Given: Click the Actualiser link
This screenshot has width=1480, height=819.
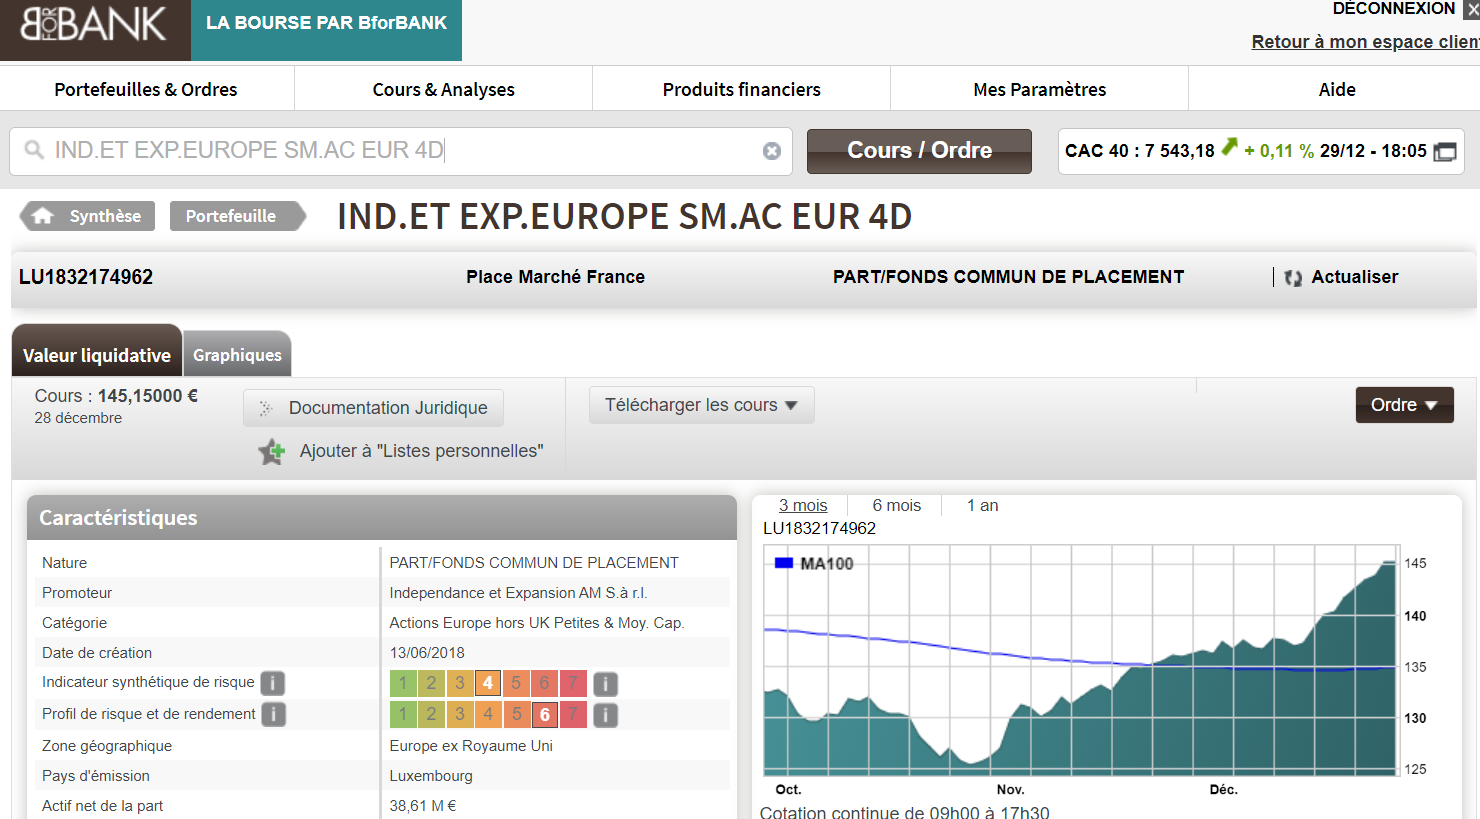Looking at the screenshot, I should (1355, 277).
